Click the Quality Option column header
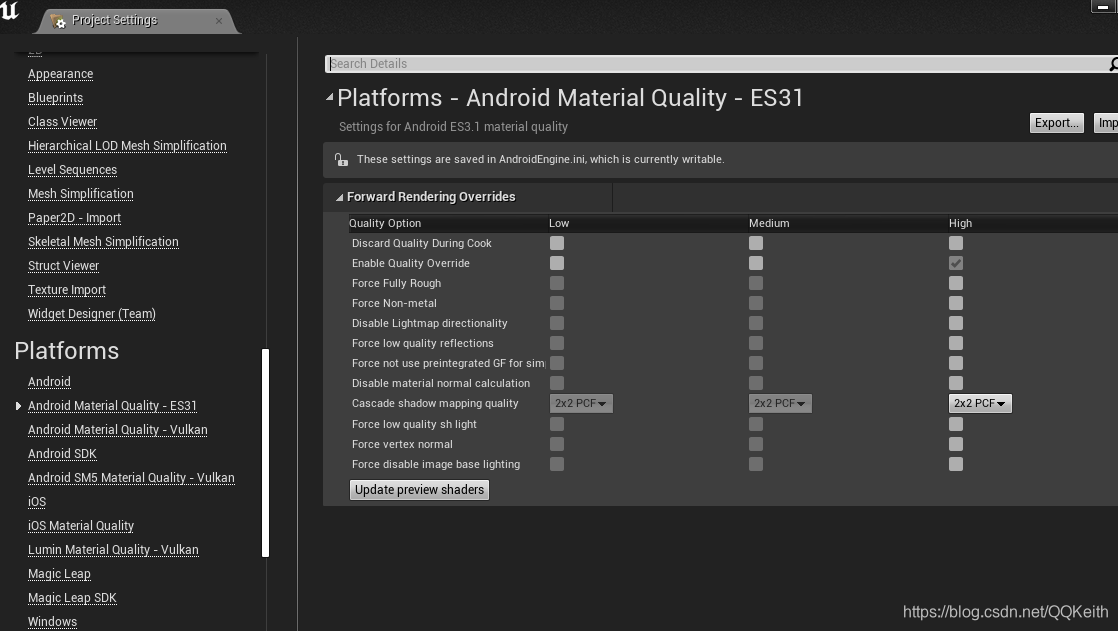 point(385,223)
